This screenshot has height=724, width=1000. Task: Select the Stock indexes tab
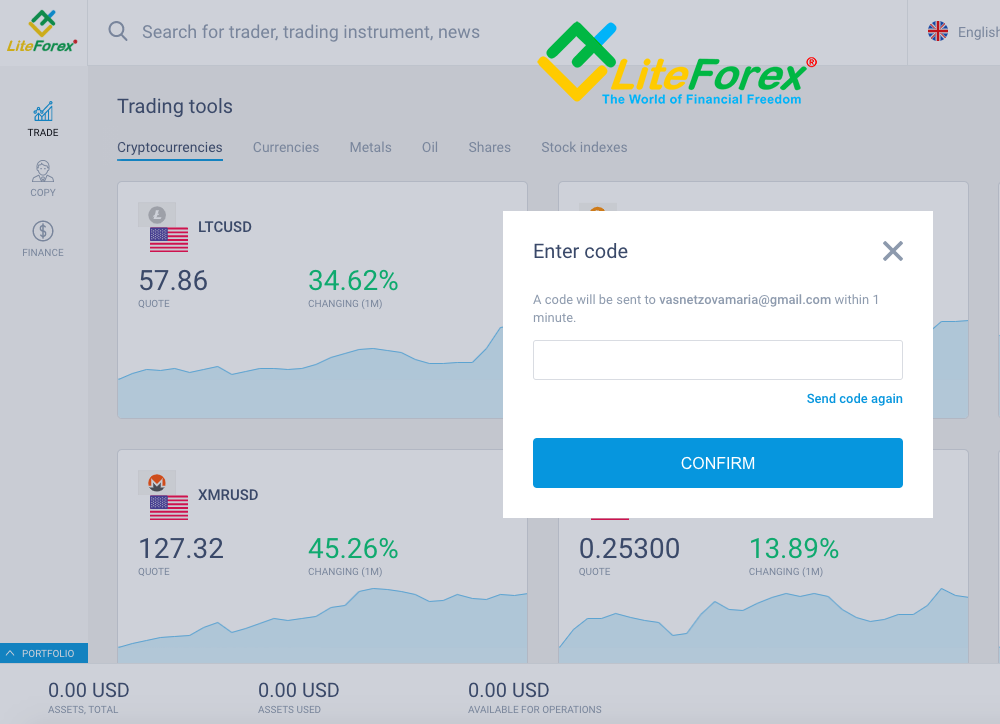pyautogui.click(x=584, y=147)
